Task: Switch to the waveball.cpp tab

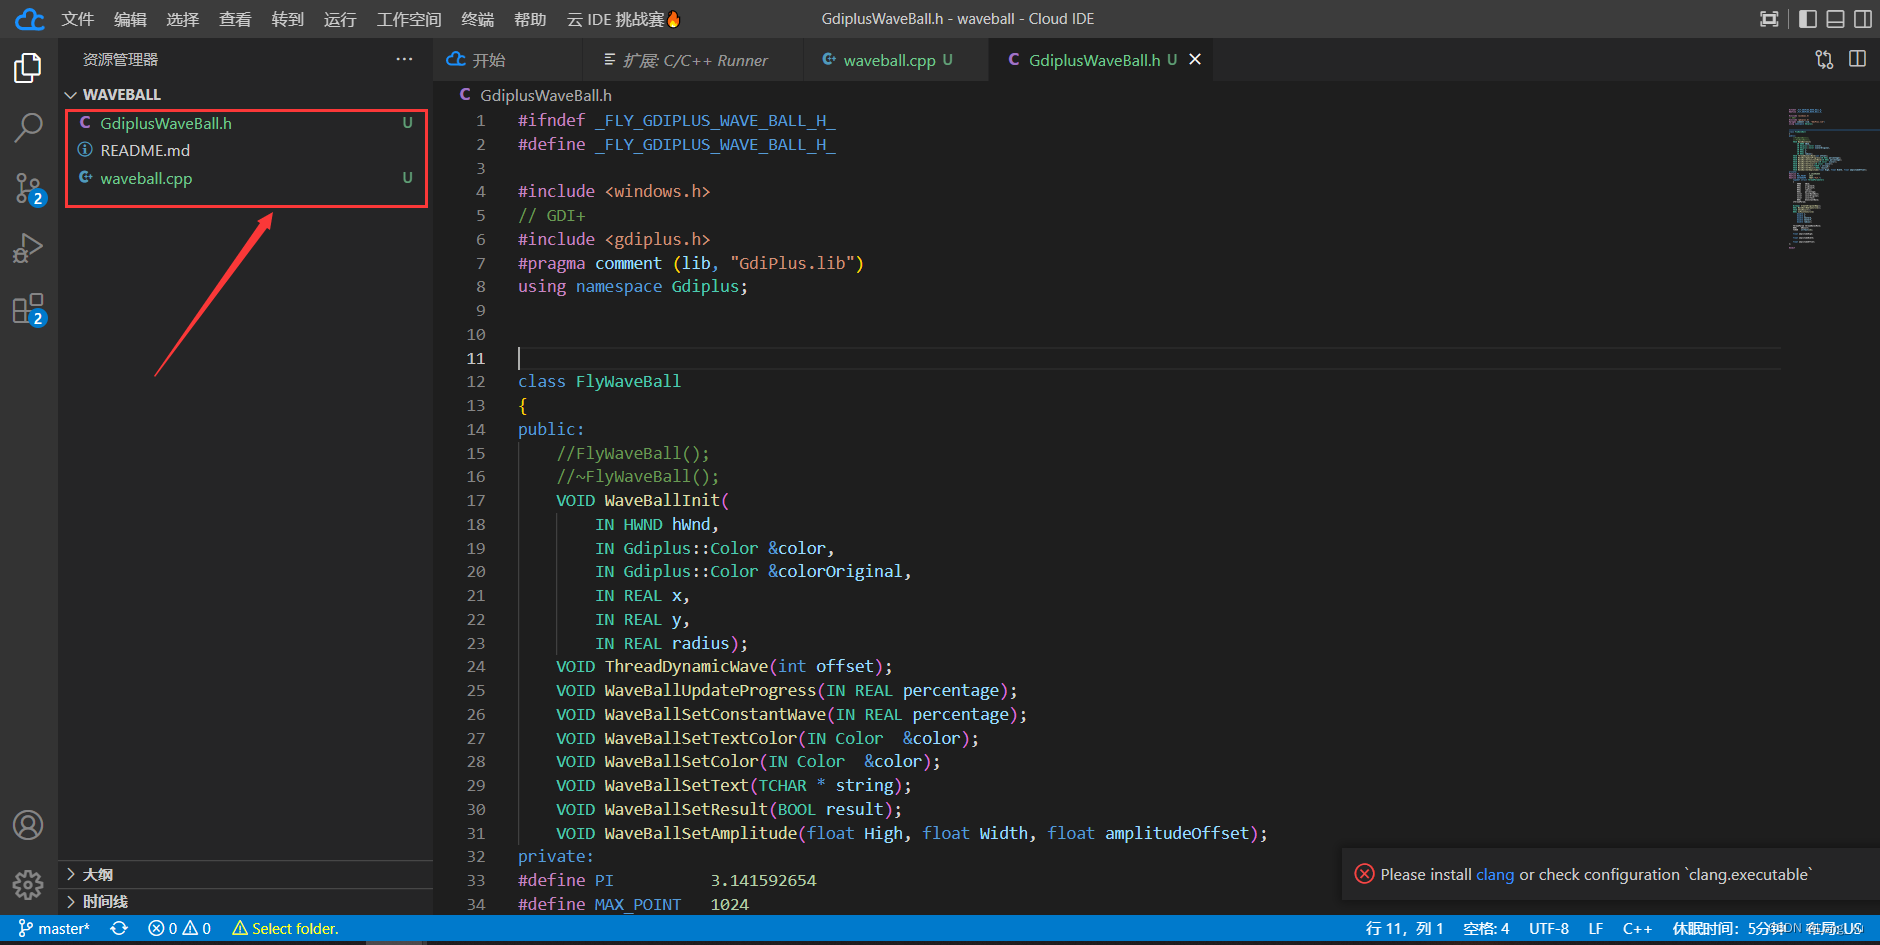Action: click(896, 60)
